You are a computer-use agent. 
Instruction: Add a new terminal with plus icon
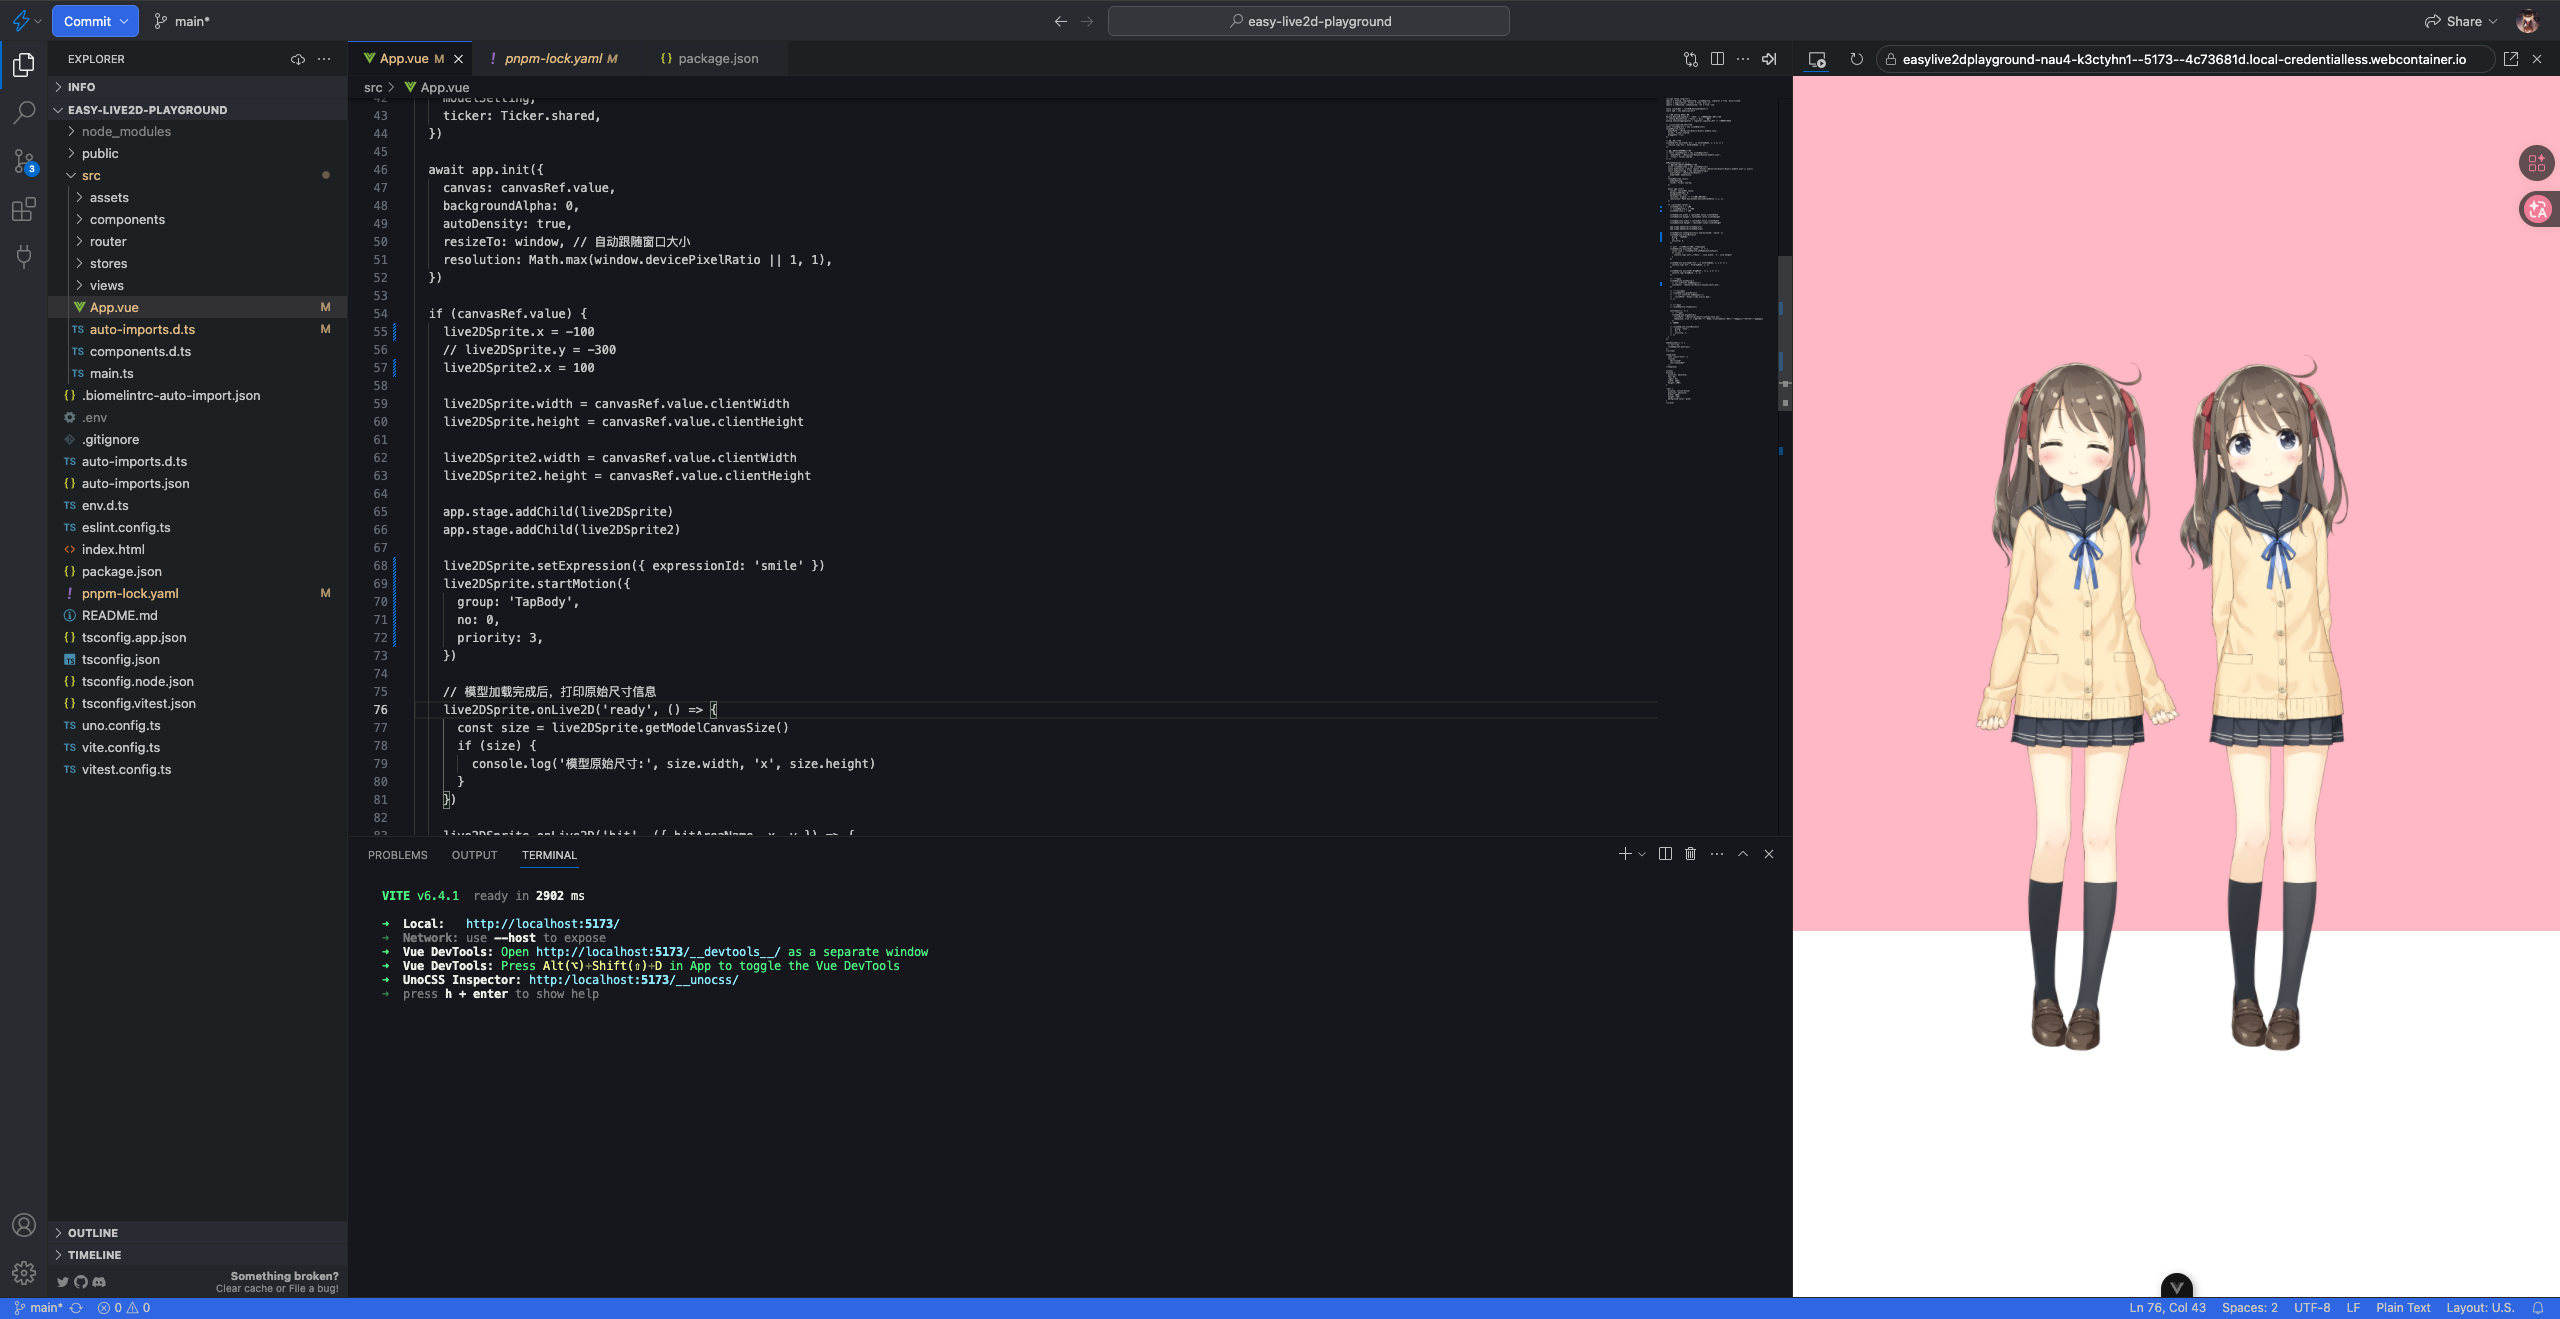(1625, 854)
